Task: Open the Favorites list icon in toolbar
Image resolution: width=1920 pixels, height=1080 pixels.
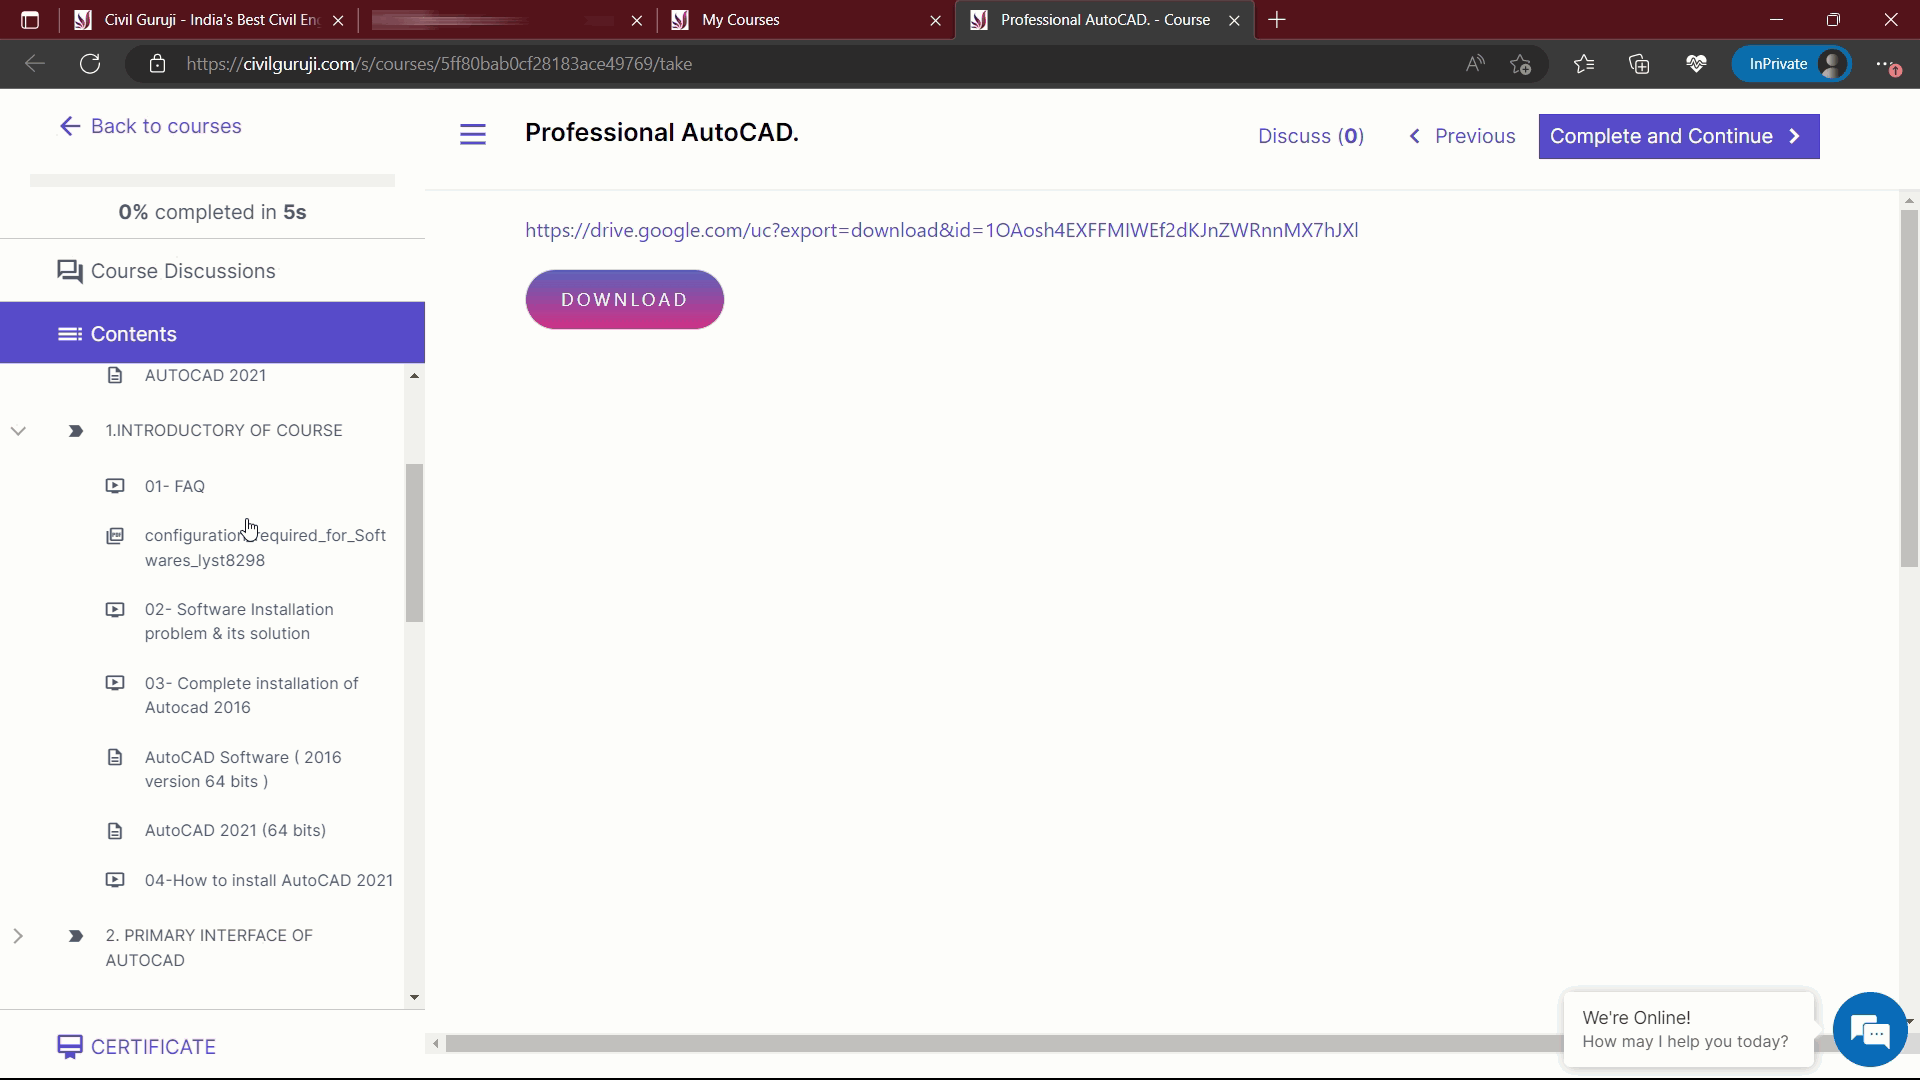Action: pos(1584,64)
